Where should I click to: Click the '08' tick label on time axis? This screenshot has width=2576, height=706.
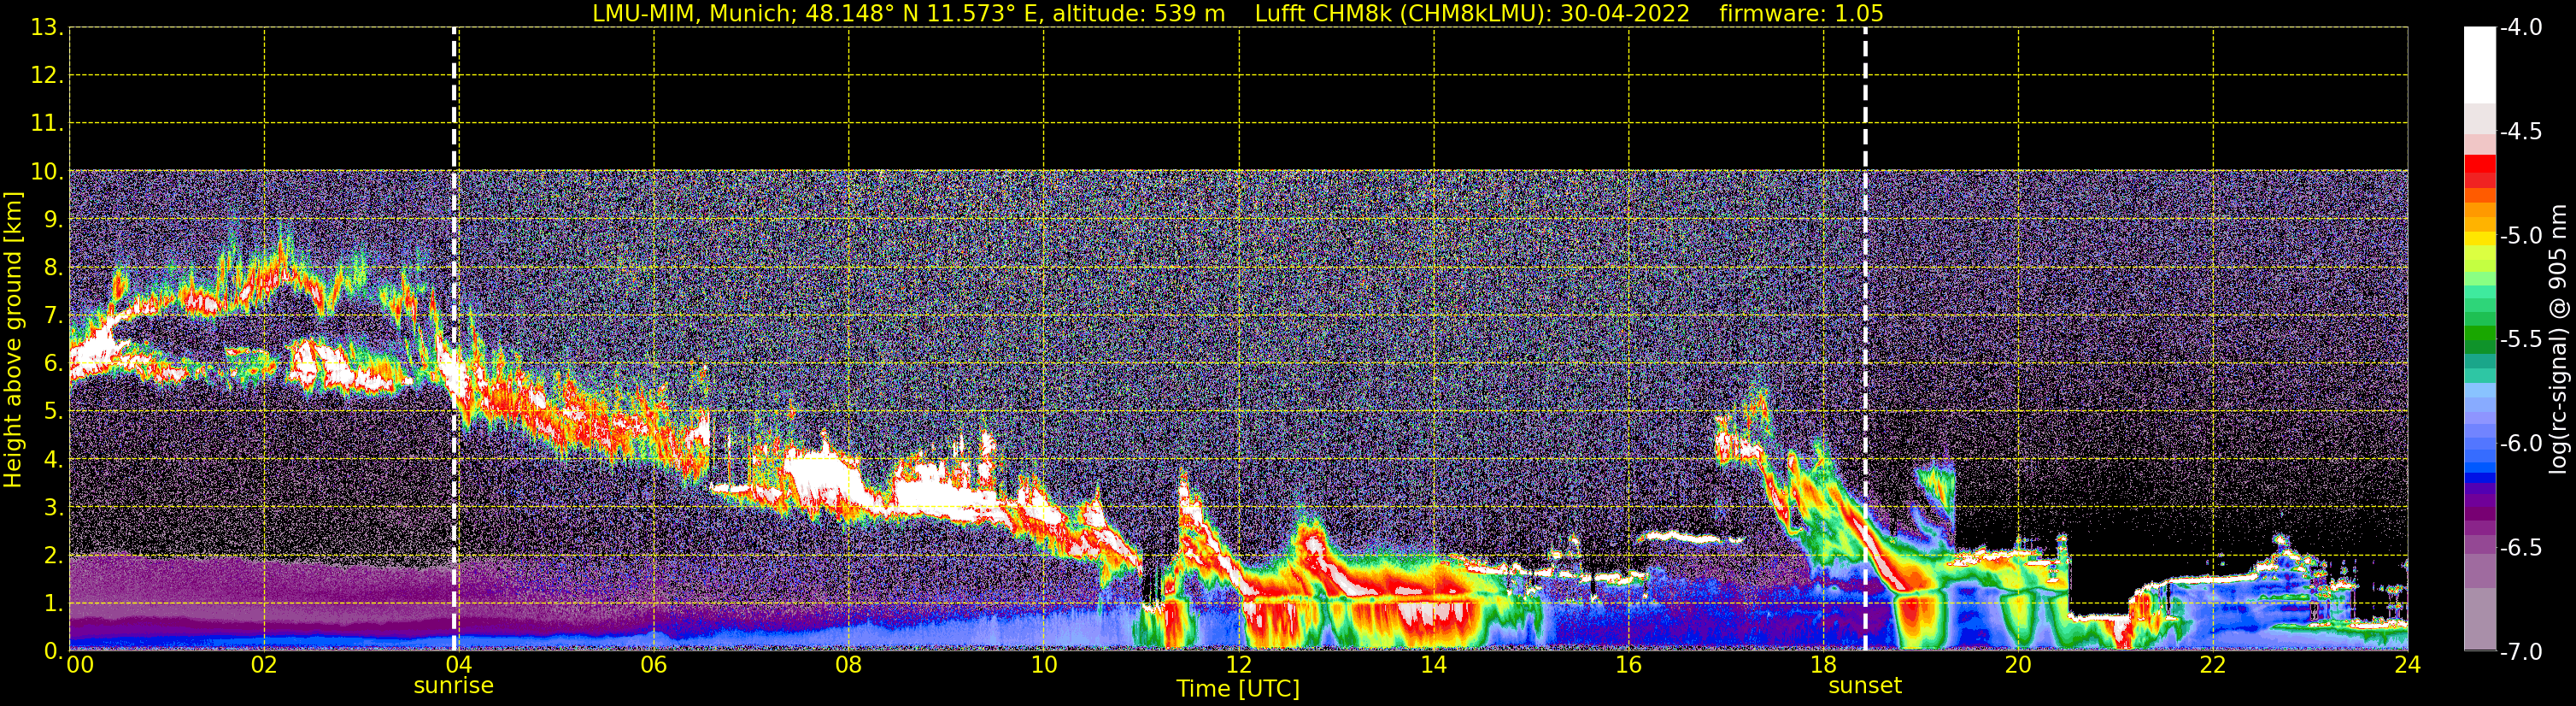[x=849, y=665]
